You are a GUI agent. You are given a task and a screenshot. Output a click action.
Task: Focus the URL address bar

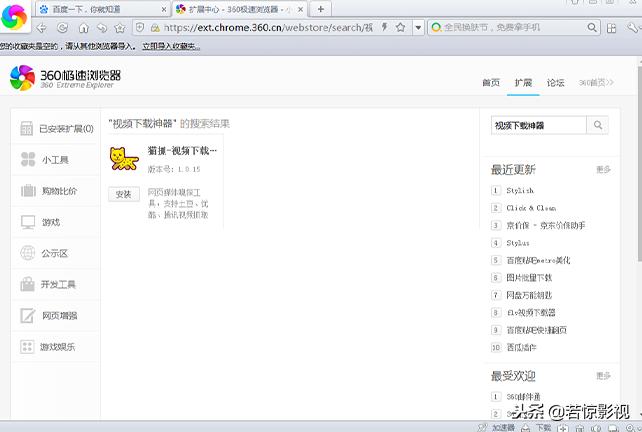pyautogui.click(x=268, y=27)
